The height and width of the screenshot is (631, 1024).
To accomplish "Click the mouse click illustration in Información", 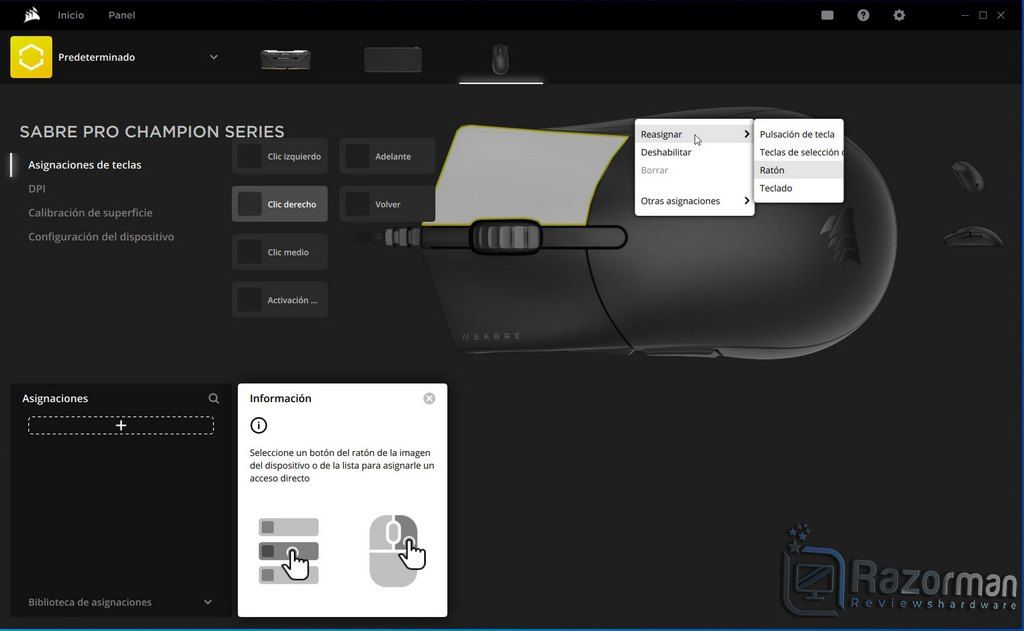I will [396, 551].
